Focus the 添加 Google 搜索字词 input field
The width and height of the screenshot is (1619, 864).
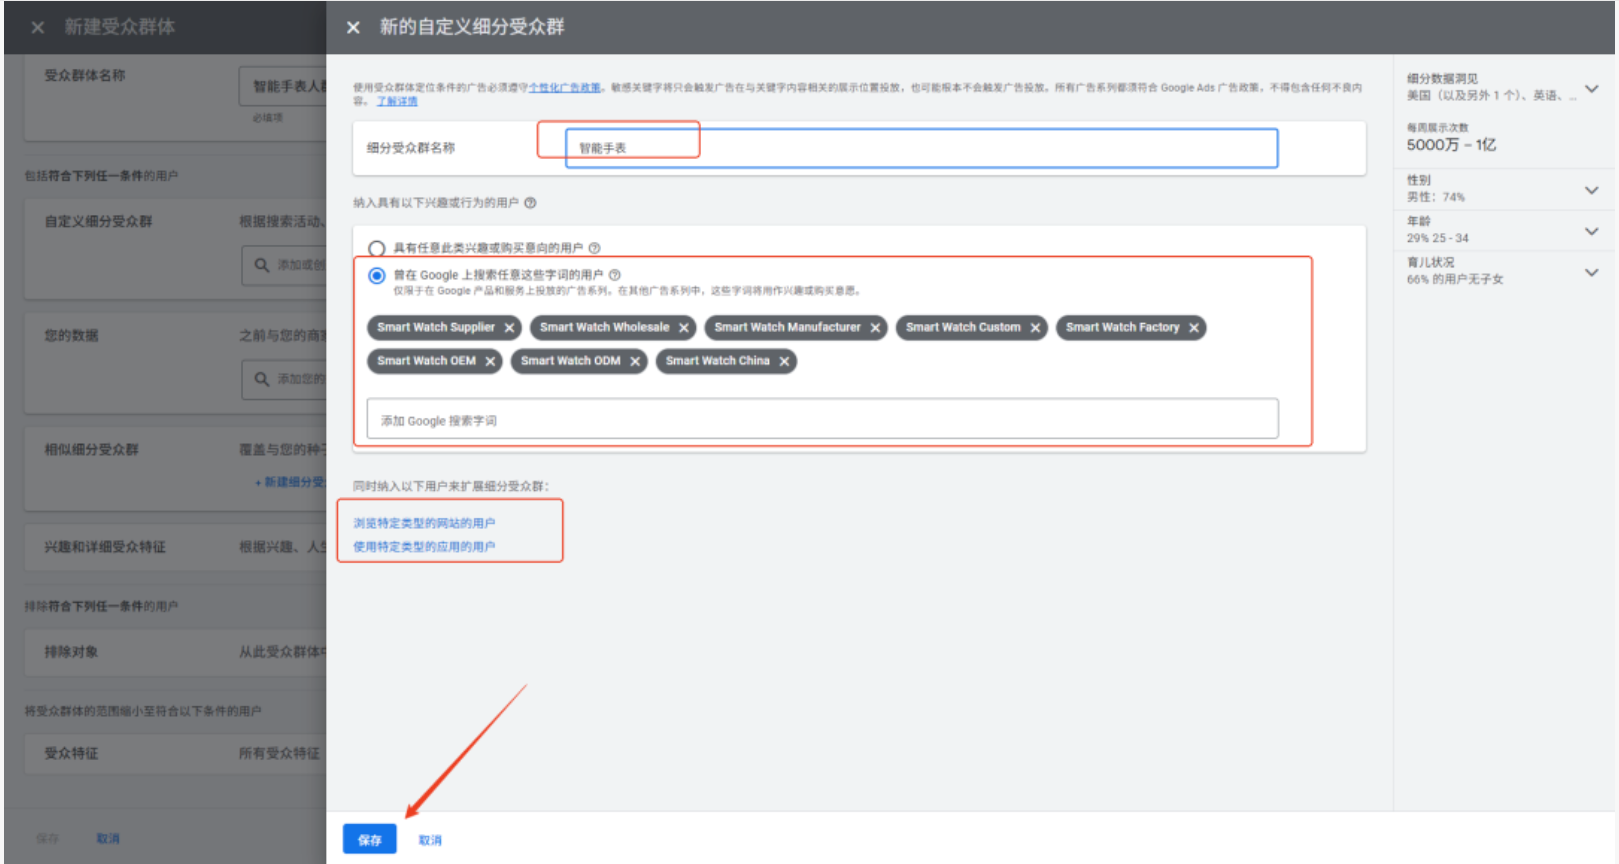tap(822, 420)
